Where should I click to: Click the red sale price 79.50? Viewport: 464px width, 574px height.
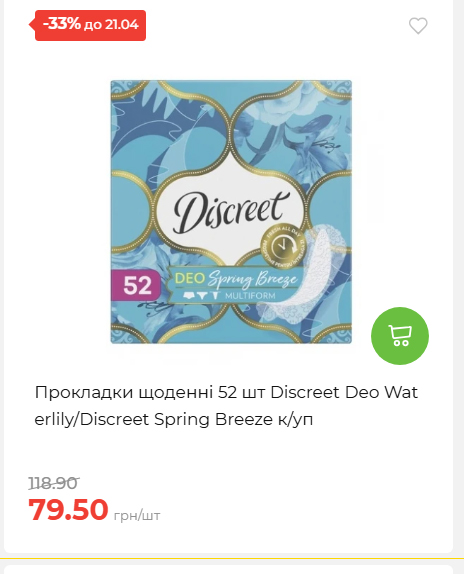point(68,509)
